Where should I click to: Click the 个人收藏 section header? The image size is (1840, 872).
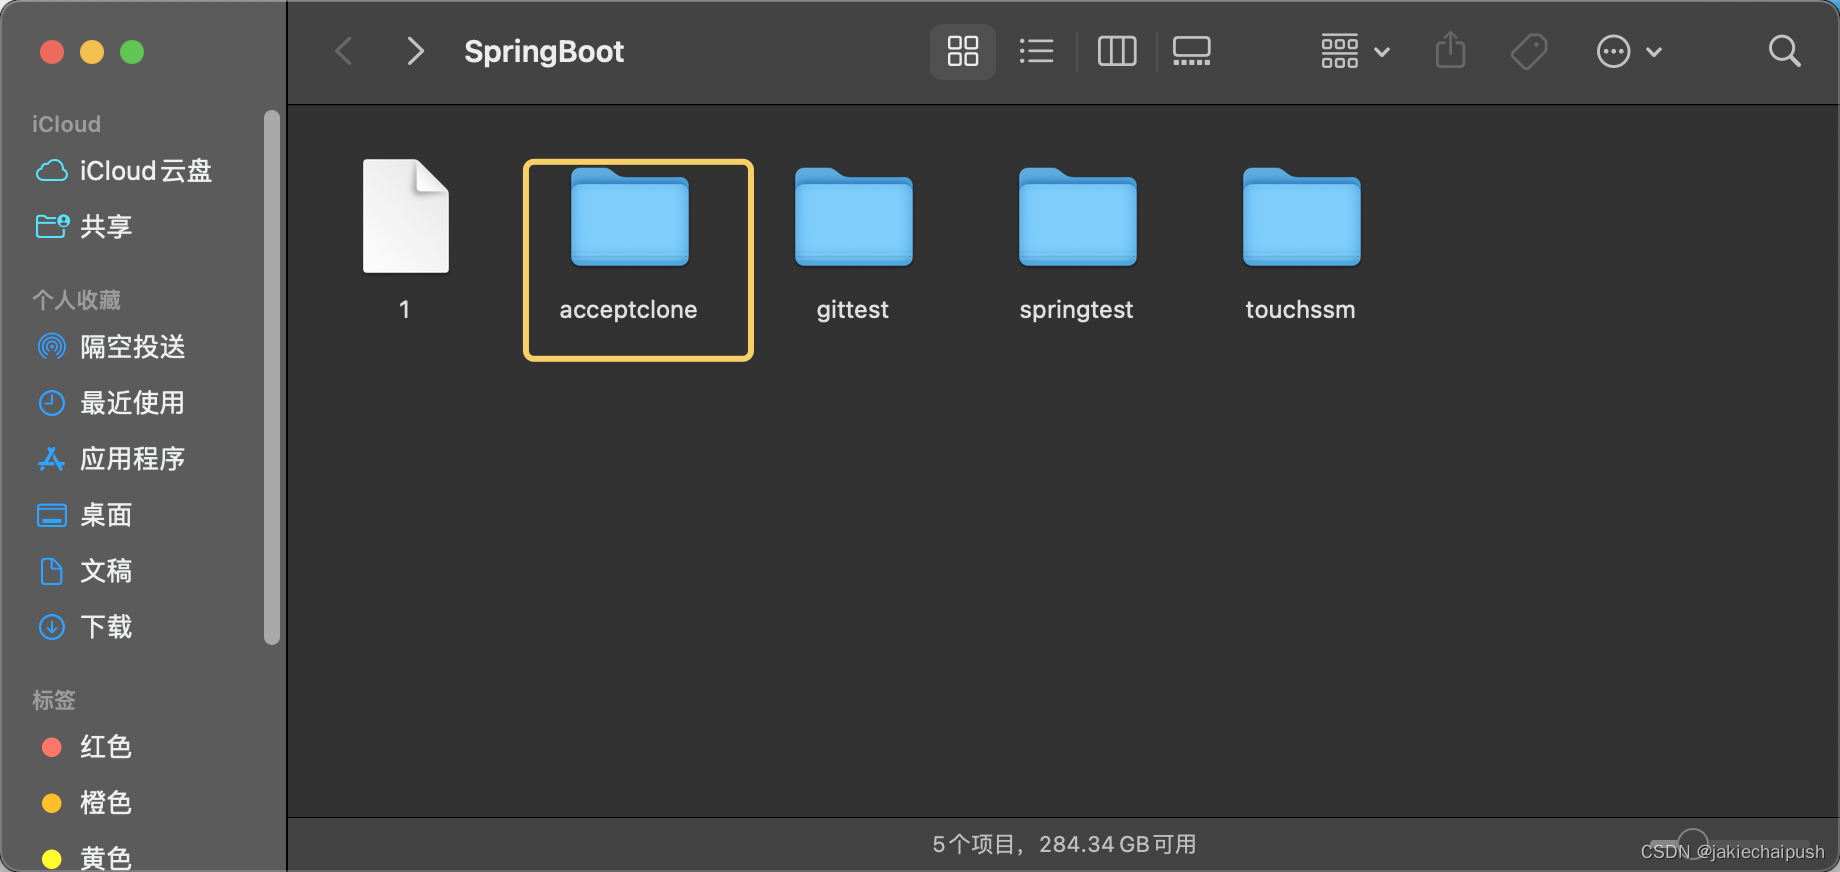[x=76, y=300]
